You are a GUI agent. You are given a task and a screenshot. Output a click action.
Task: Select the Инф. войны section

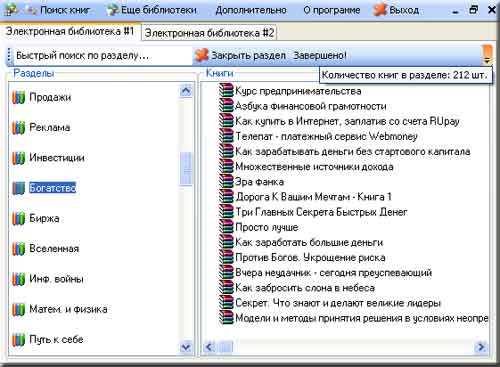(56, 279)
